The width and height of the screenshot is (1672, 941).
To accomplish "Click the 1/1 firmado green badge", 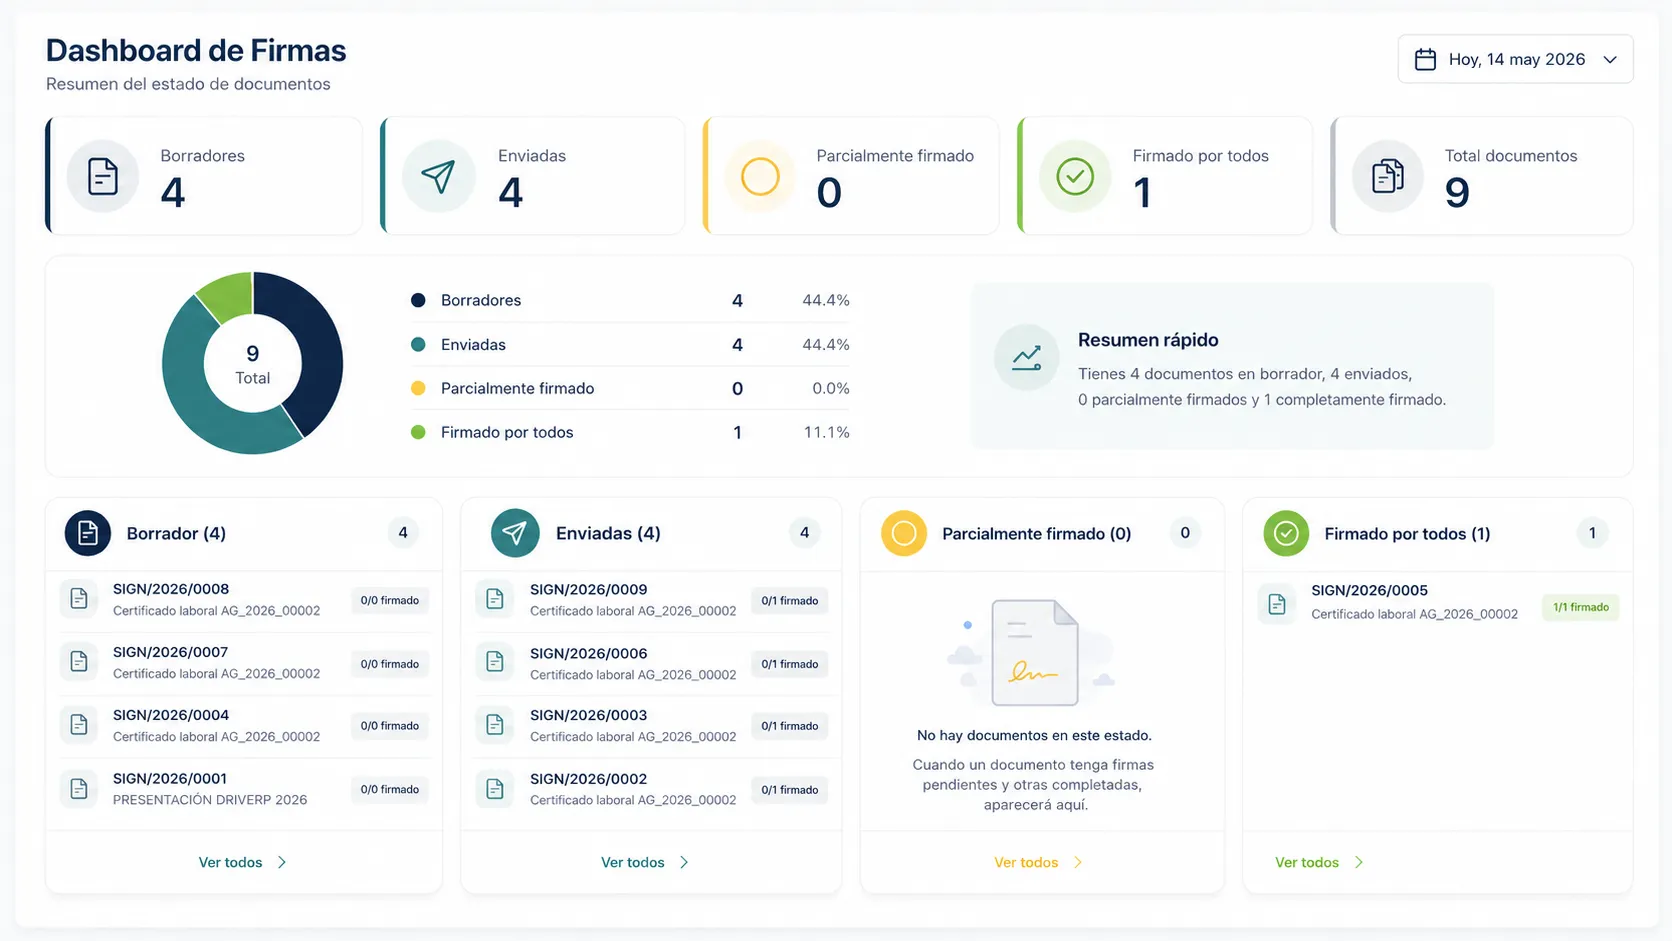I will pyautogui.click(x=1581, y=607).
